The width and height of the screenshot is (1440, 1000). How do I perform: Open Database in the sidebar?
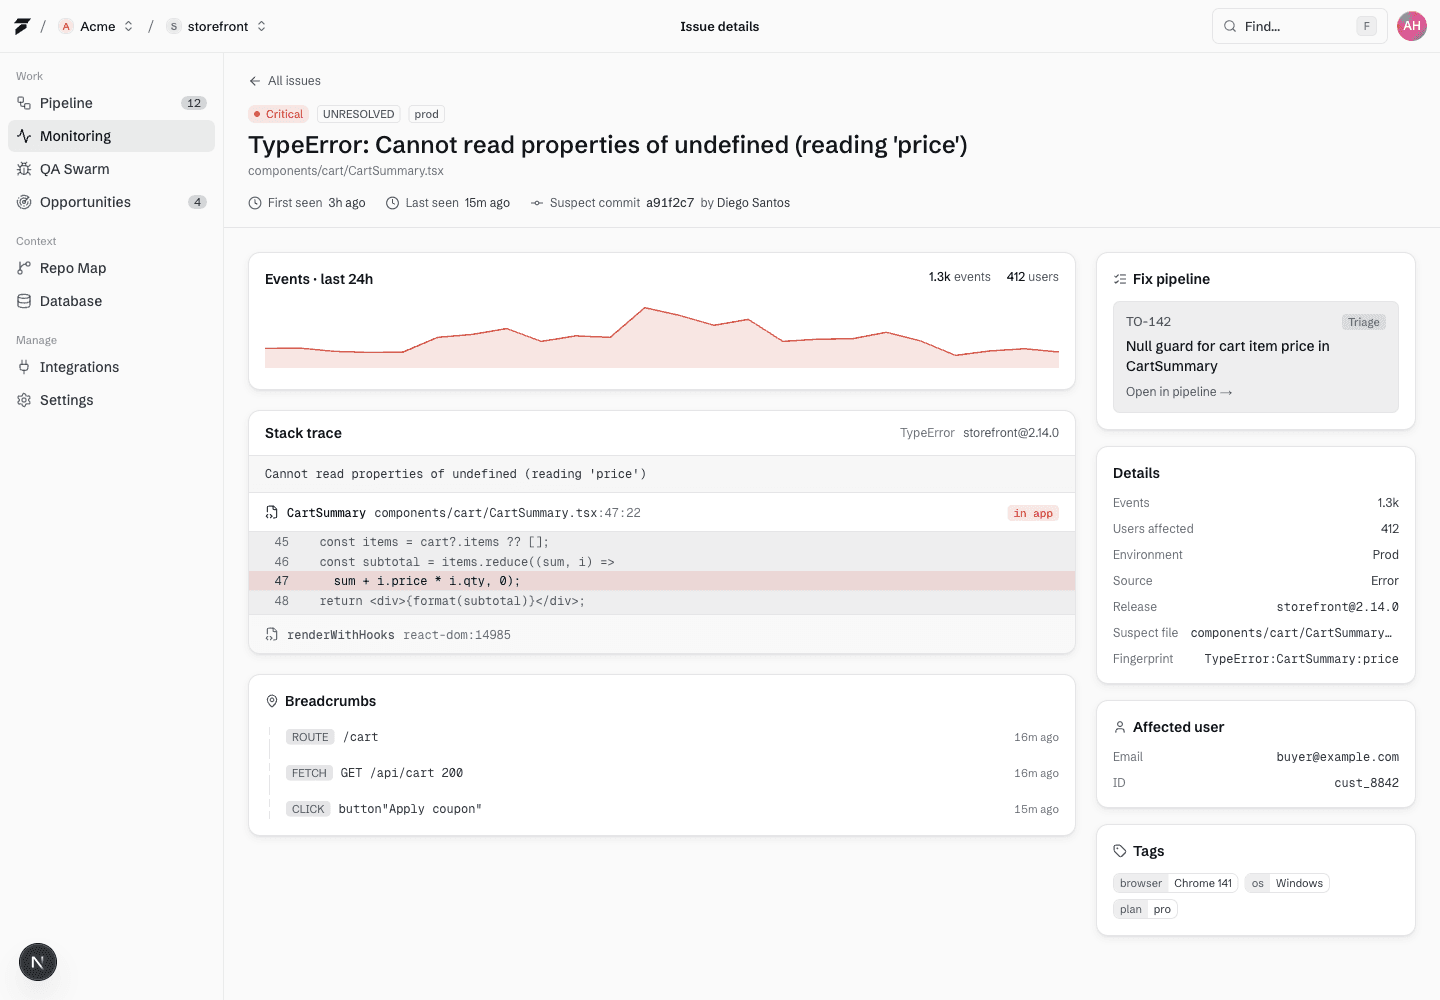point(111,301)
